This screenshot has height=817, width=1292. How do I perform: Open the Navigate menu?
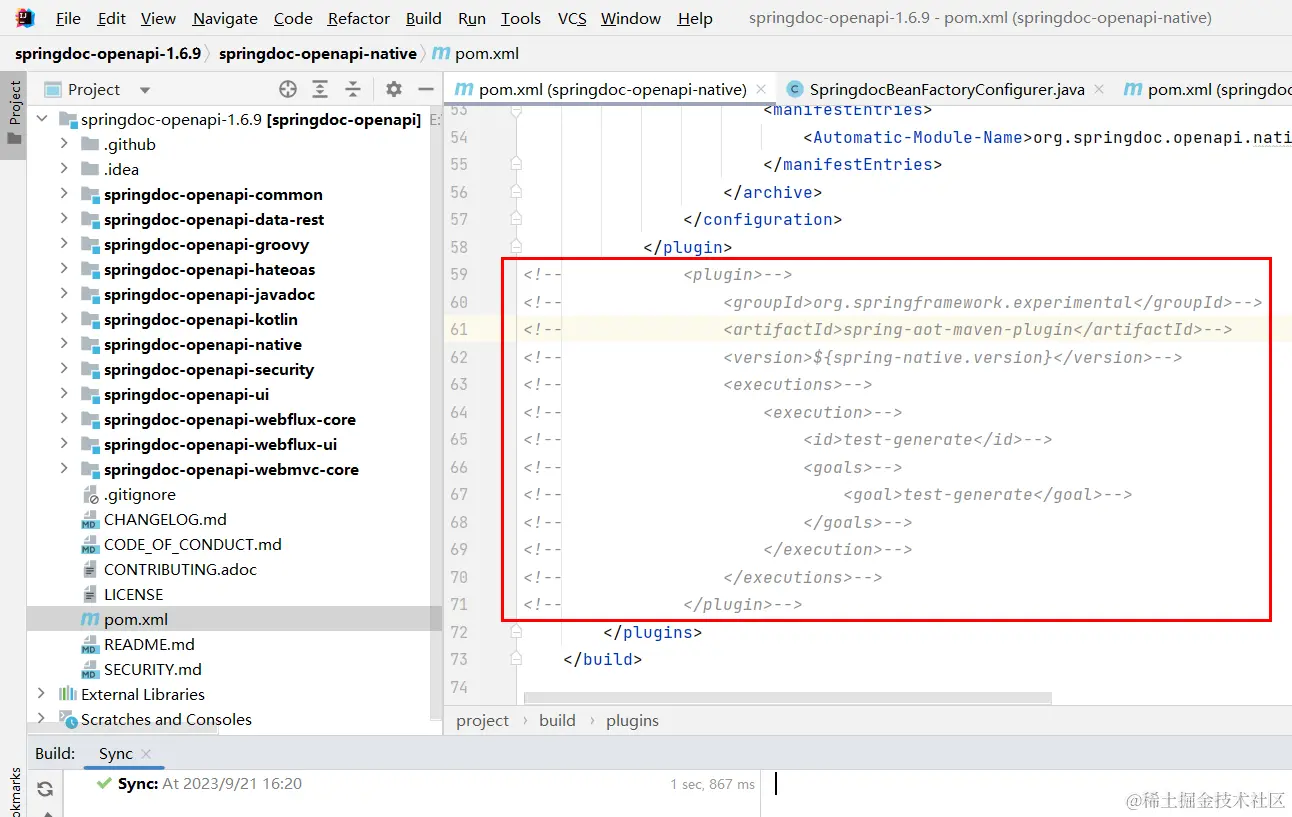pyautogui.click(x=225, y=18)
